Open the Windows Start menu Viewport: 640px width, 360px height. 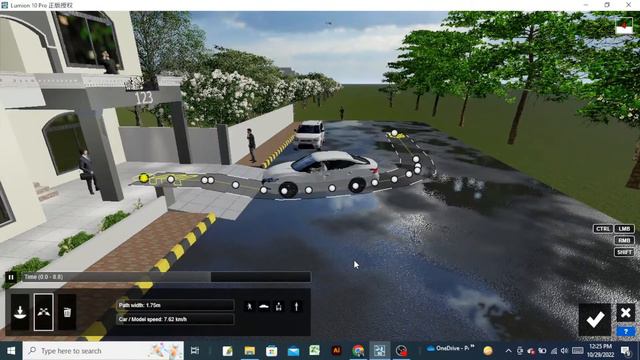tap(11, 351)
